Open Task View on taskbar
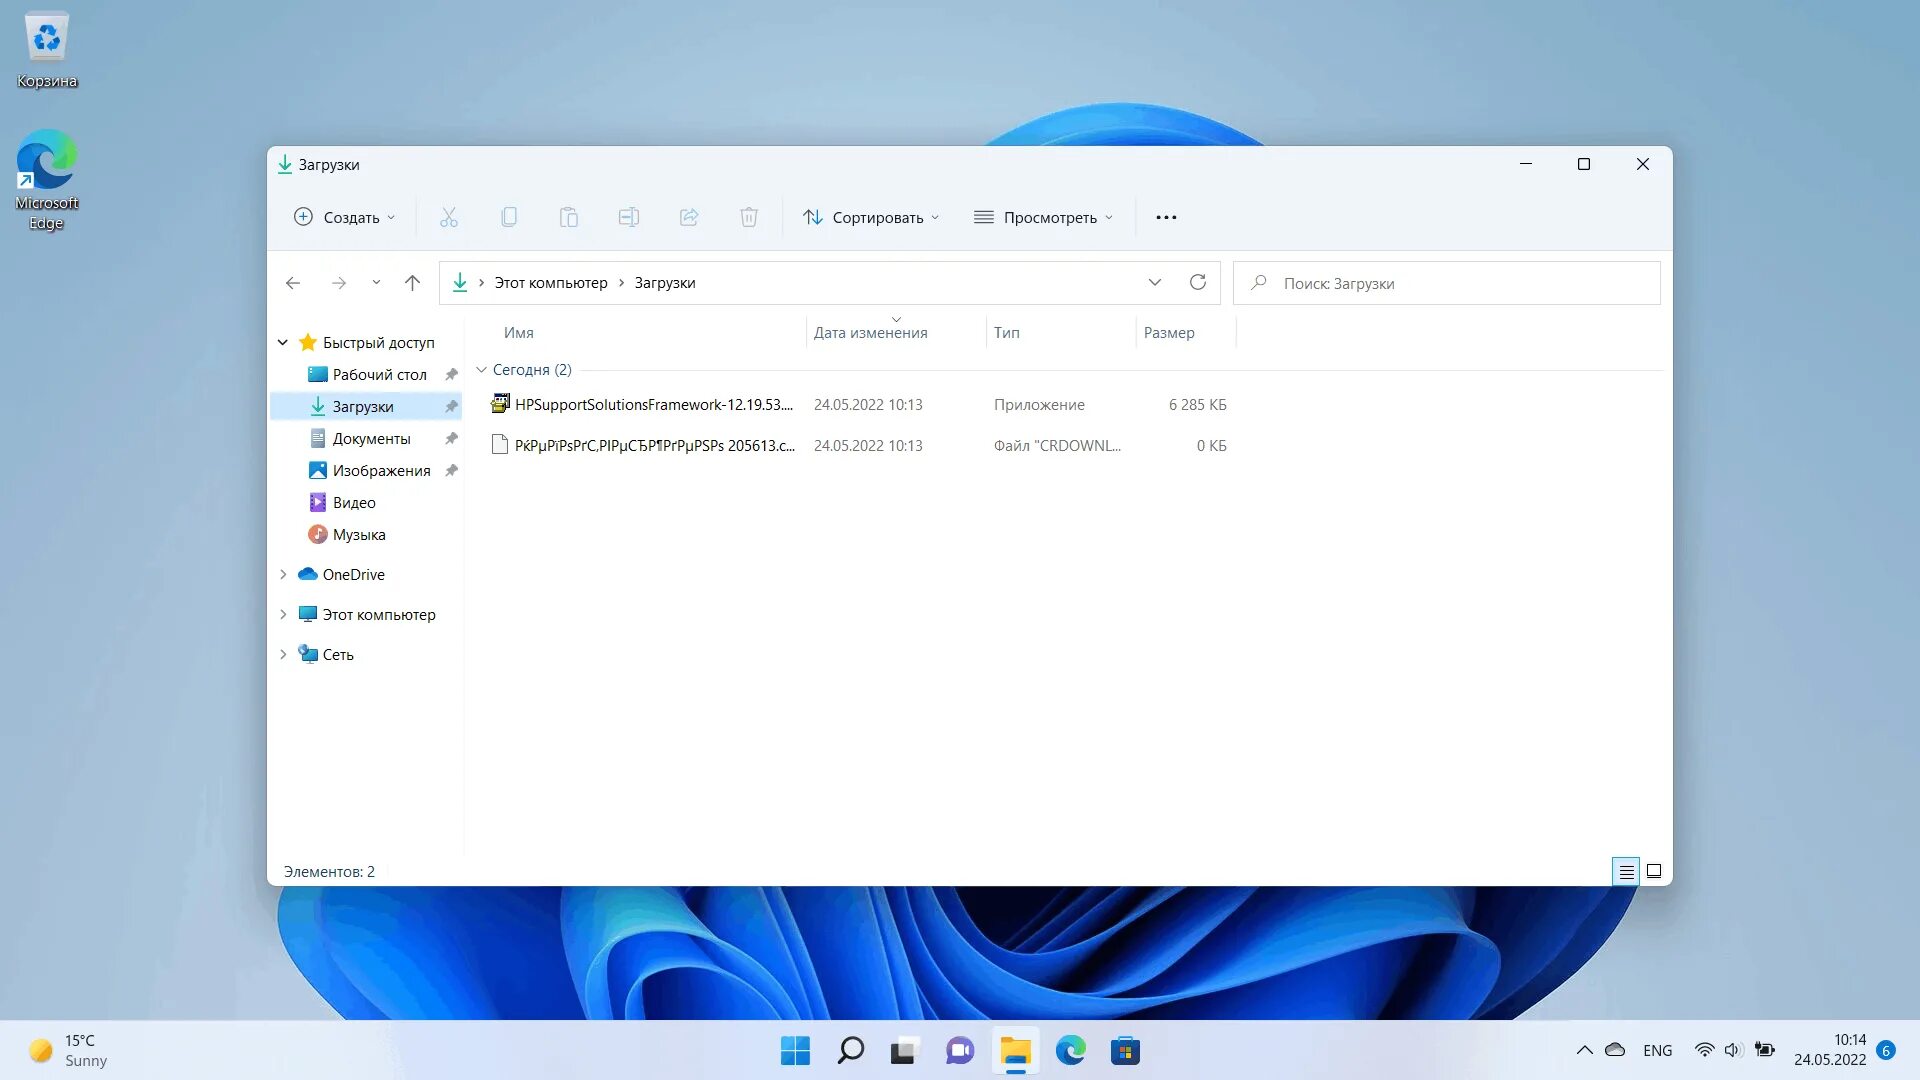Viewport: 1920px width, 1080px height. (904, 1051)
